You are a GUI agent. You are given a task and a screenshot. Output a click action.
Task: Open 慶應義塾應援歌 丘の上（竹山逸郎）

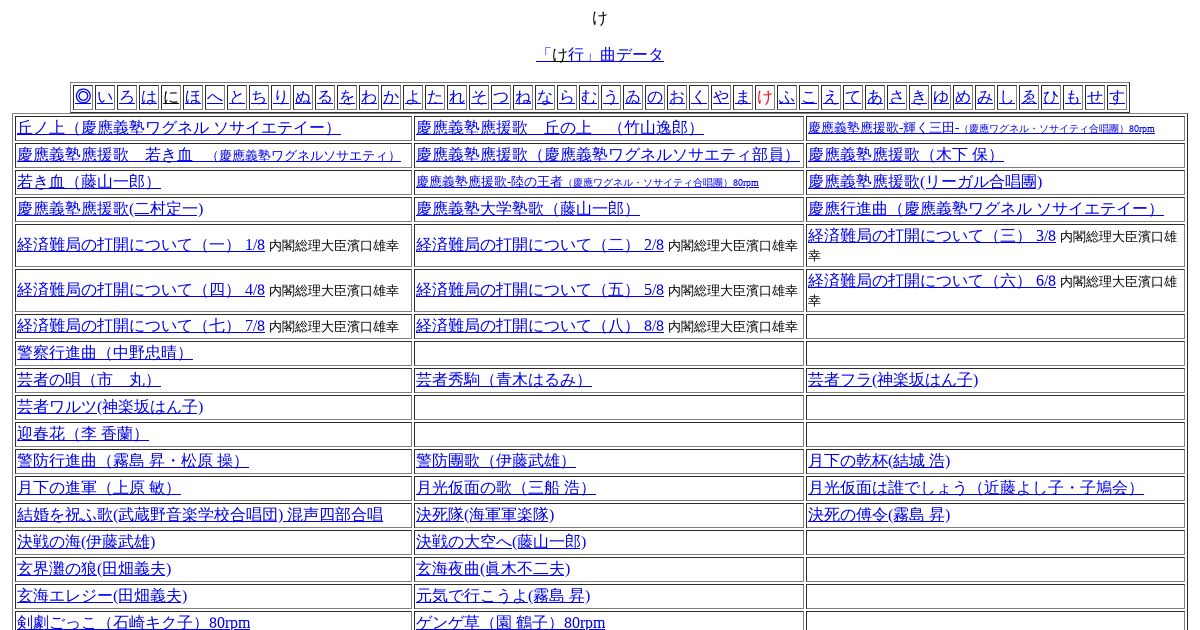(x=559, y=128)
